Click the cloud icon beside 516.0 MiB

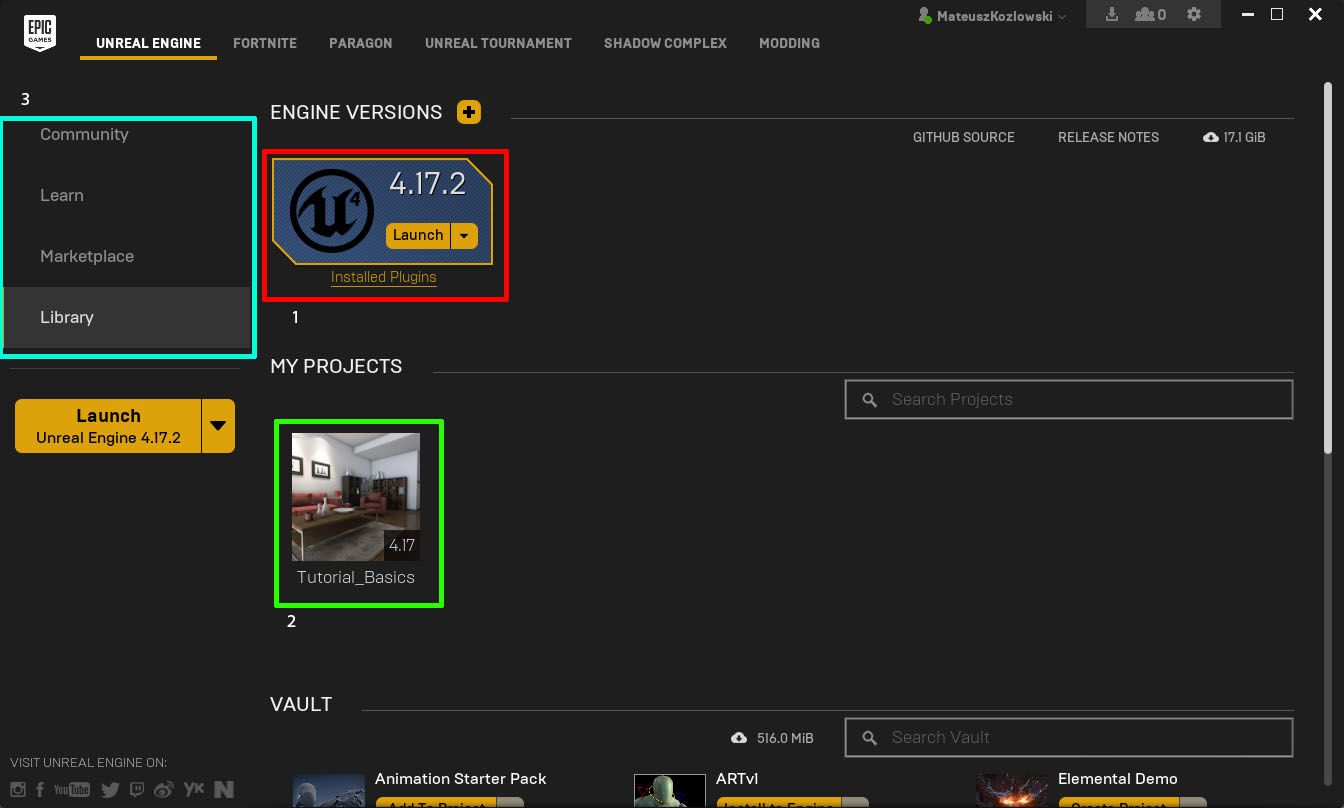[x=739, y=738]
